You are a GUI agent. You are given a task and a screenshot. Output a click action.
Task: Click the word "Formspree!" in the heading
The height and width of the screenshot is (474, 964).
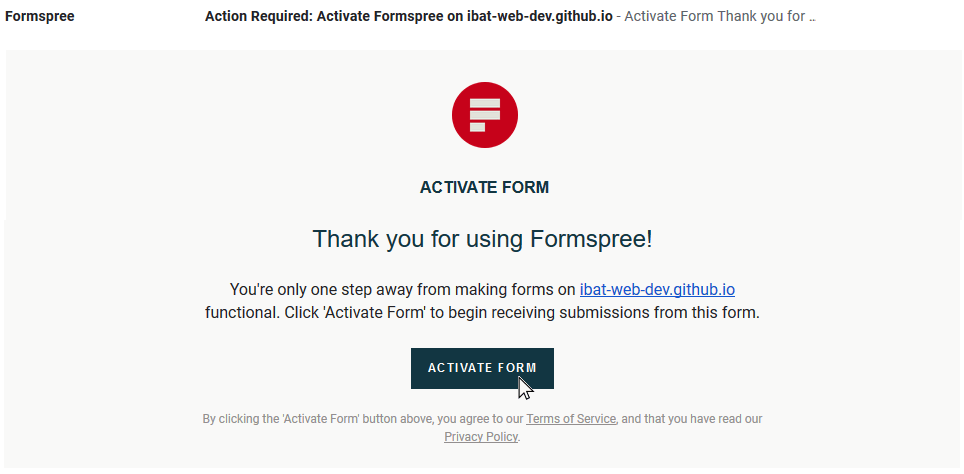click(591, 239)
